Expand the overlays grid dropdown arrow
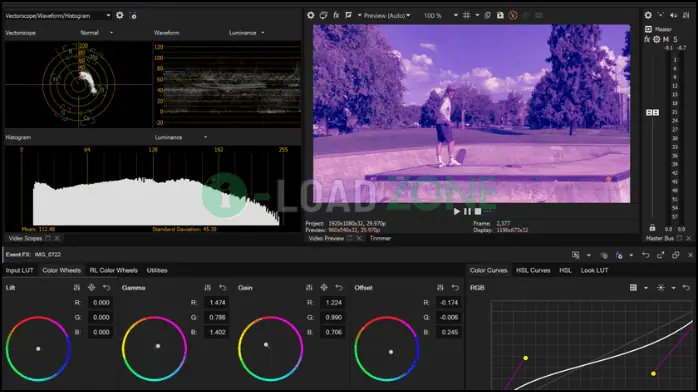The width and height of the screenshot is (698, 392). click(x=477, y=15)
